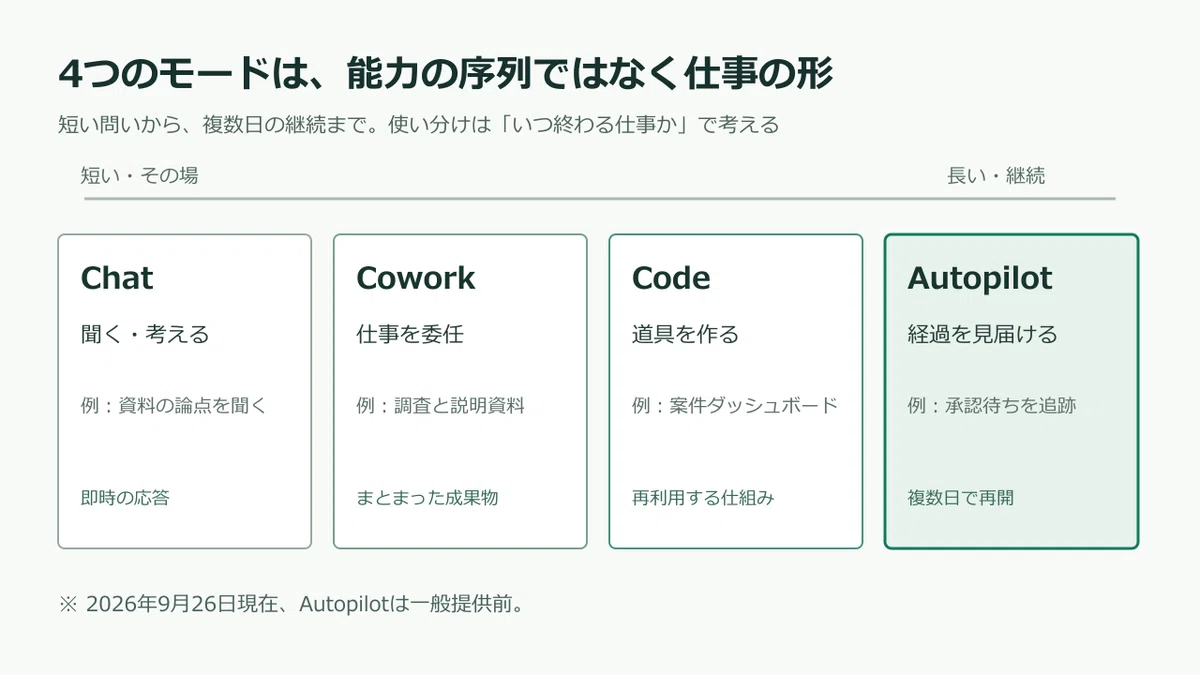Click the text "複数日で再開"

point(961,497)
